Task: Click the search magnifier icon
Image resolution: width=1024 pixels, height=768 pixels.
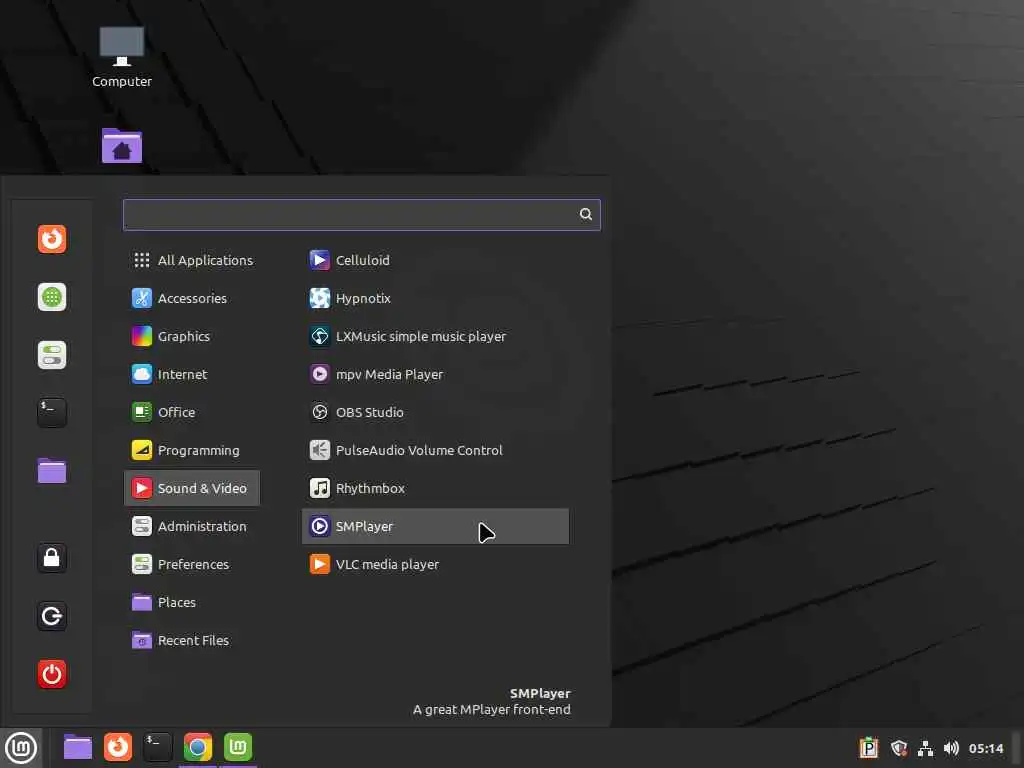Action: click(x=586, y=214)
